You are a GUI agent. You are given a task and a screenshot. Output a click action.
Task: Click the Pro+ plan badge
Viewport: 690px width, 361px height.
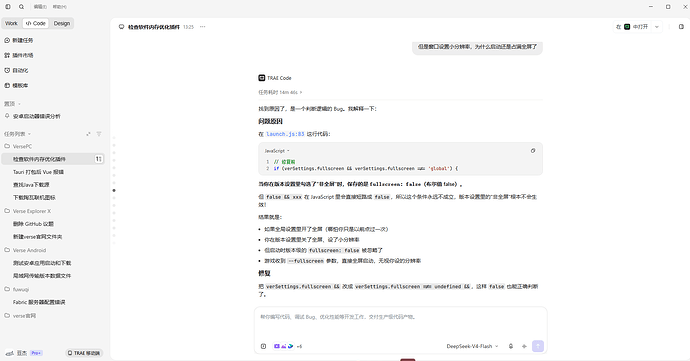pyautogui.click(x=36, y=353)
